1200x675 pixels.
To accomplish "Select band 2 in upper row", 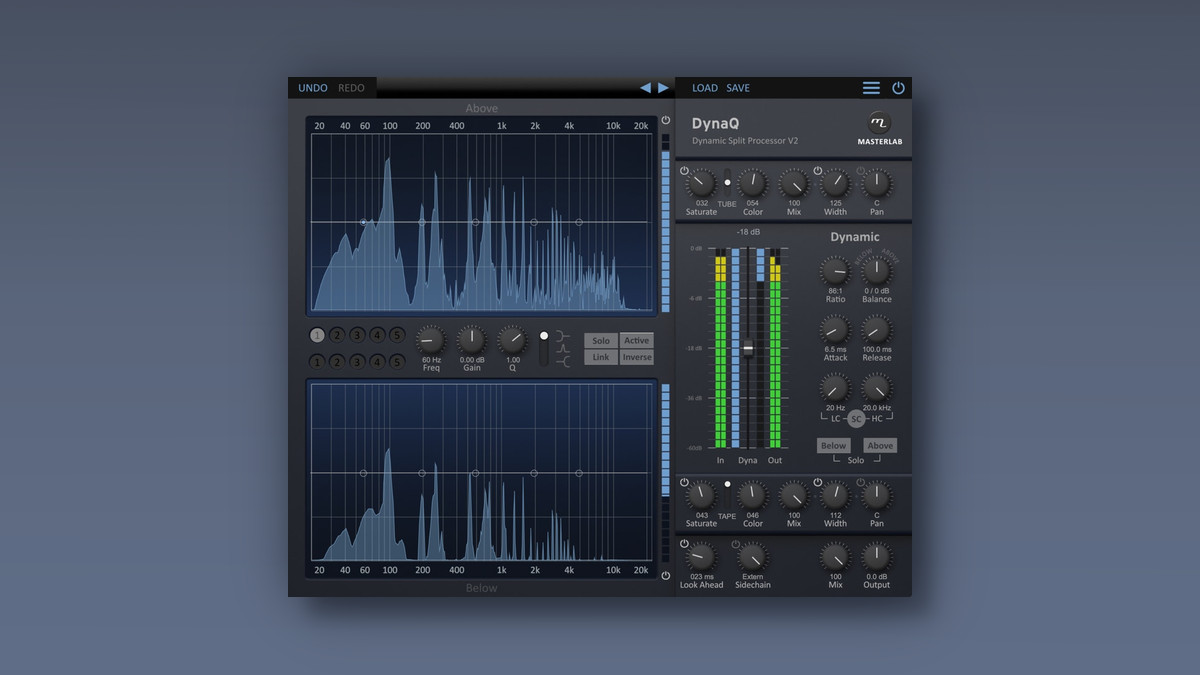I will point(337,335).
